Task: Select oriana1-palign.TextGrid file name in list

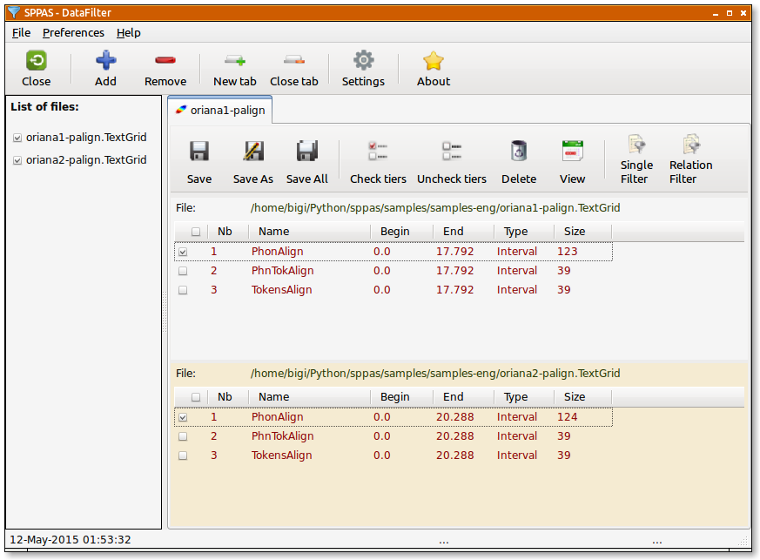Action: click(86, 137)
